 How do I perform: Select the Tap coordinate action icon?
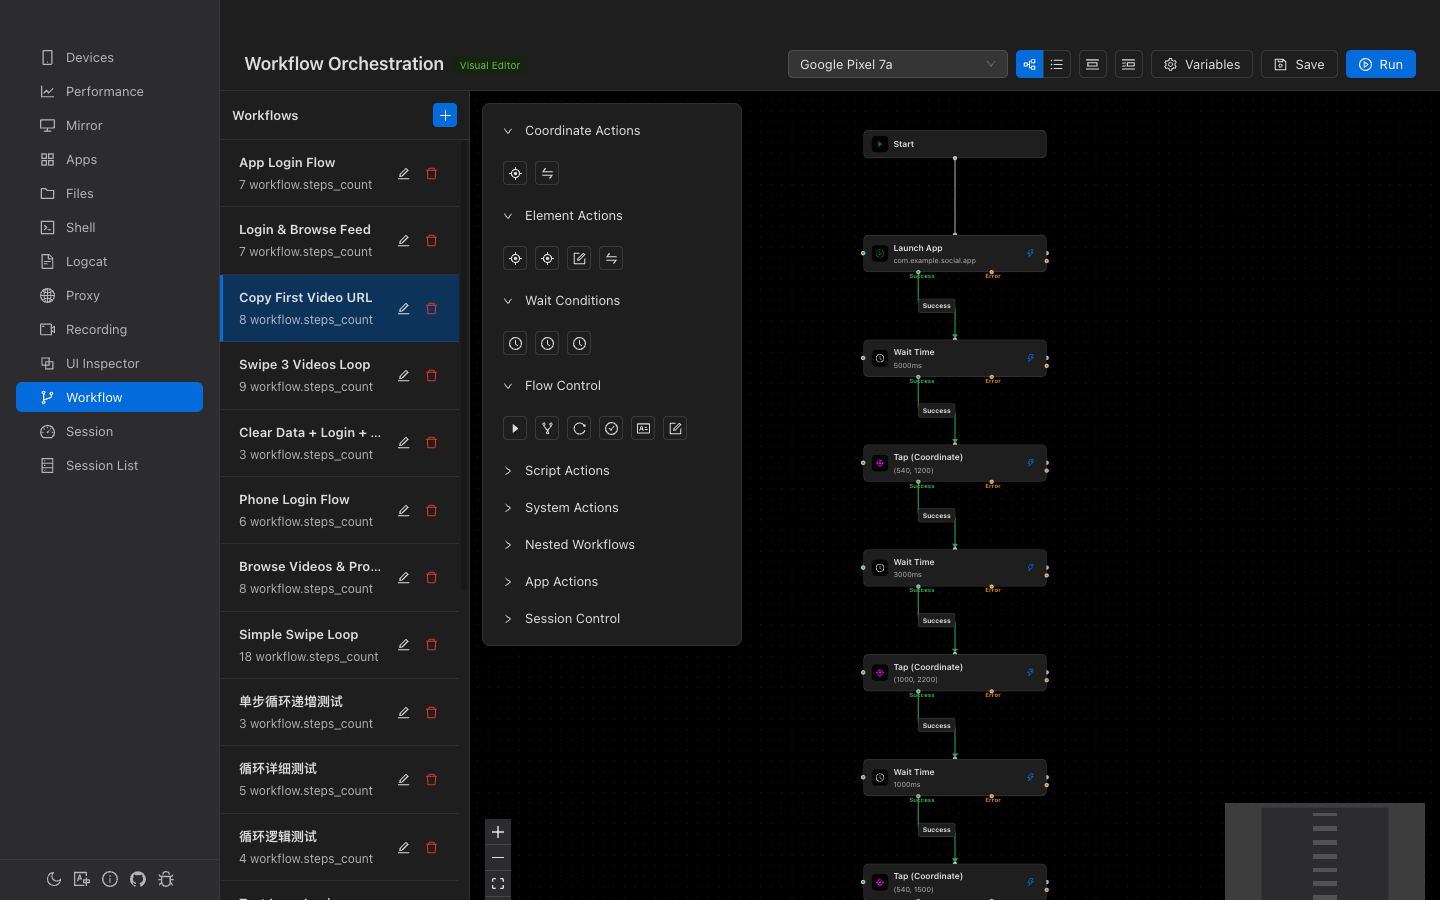point(515,173)
